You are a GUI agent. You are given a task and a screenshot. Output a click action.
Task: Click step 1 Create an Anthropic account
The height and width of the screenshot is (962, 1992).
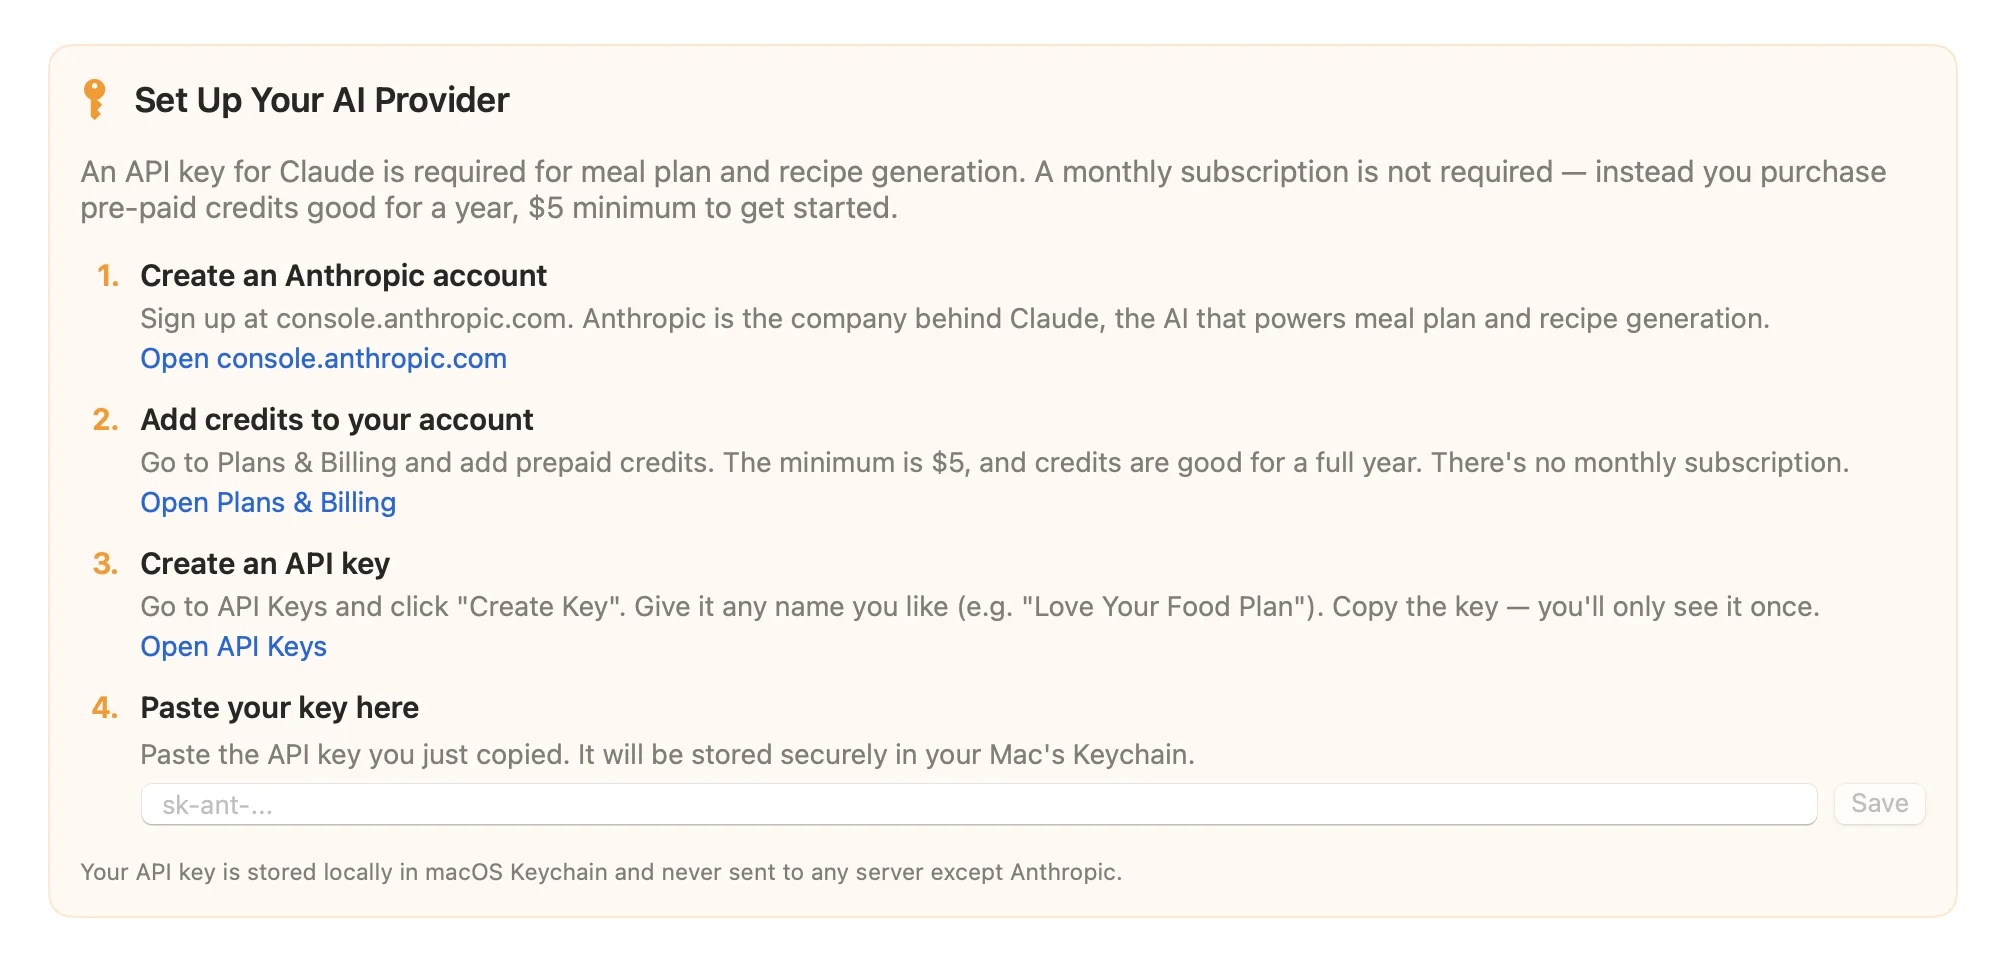[344, 276]
